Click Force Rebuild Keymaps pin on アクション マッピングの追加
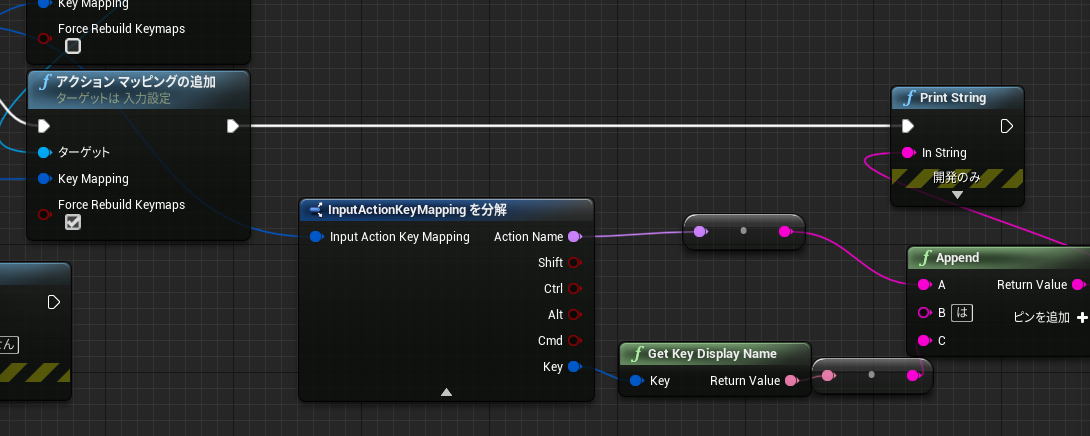 tap(44, 213)
